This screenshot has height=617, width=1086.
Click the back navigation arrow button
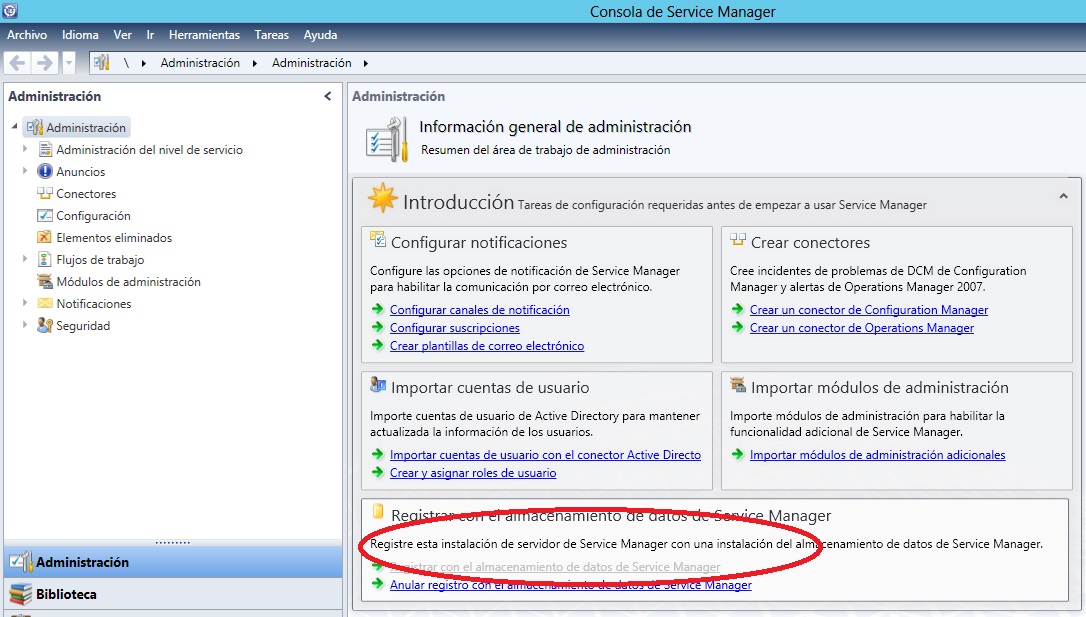pyautogui.click(x=17, y=63)
